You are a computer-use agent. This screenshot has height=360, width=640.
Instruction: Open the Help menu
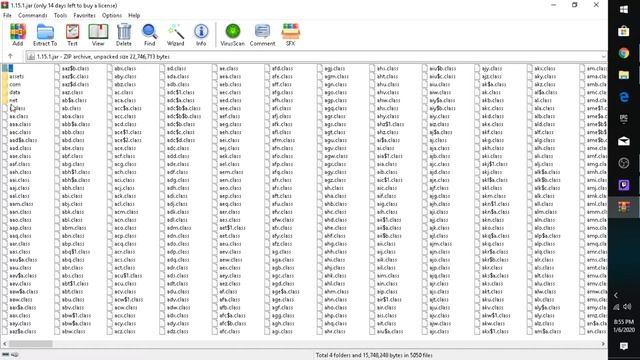134,15
